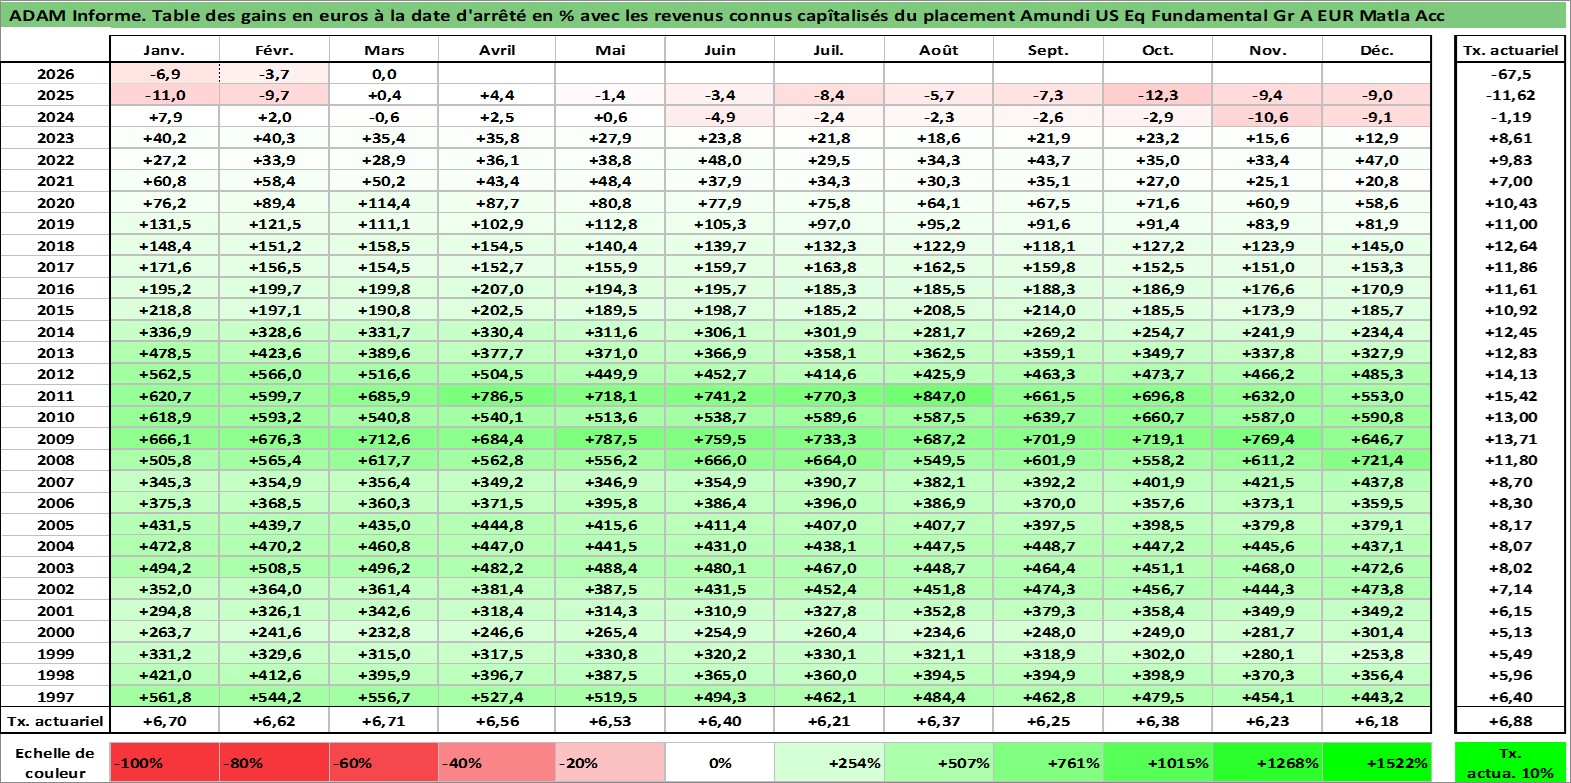Select the Juin column header

[x=720, y=50]
